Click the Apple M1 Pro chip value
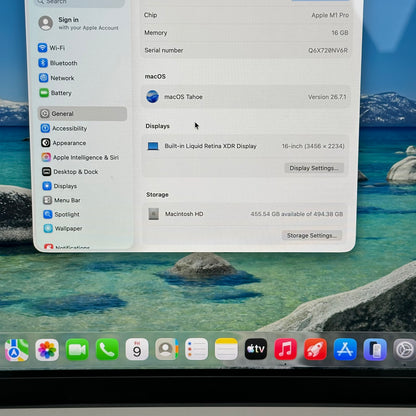Viewport: 416px width, 416px height. click(x=330, y=15)
